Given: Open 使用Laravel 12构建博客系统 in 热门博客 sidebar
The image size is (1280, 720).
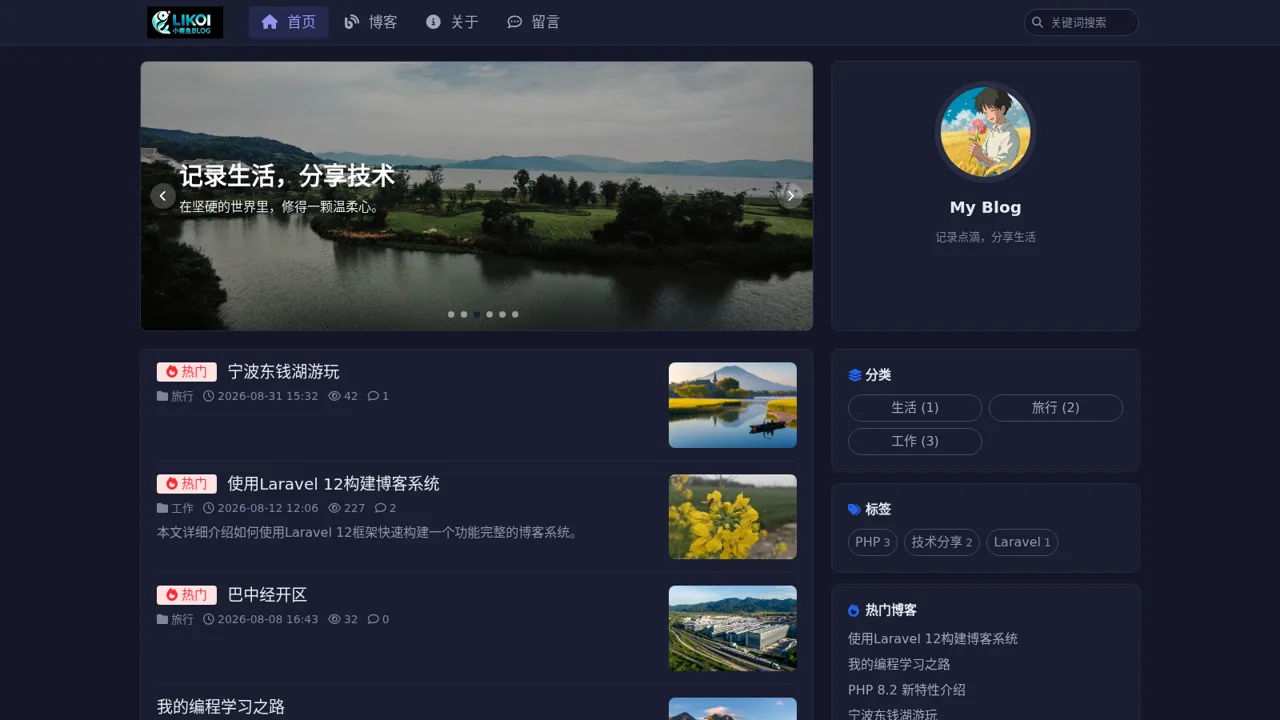Looking at the screenshot, I should pos(933,639).
